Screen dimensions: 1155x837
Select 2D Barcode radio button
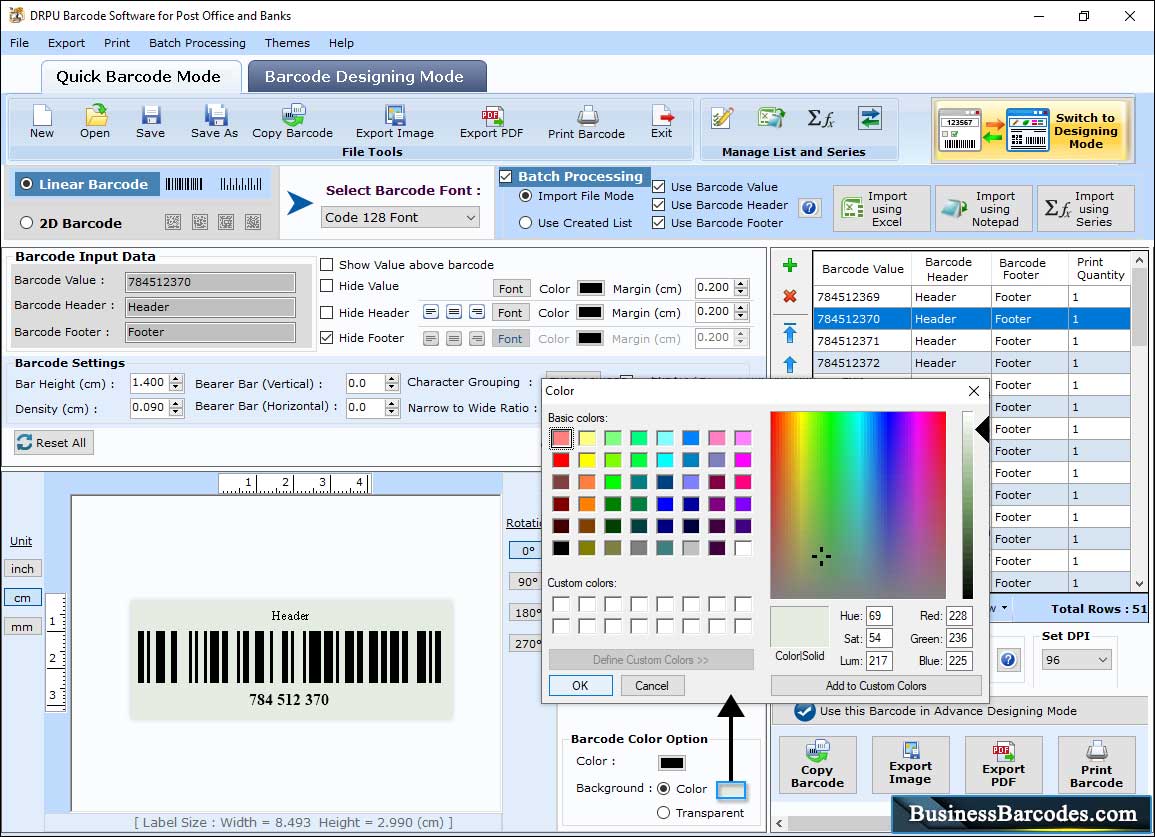27,223
